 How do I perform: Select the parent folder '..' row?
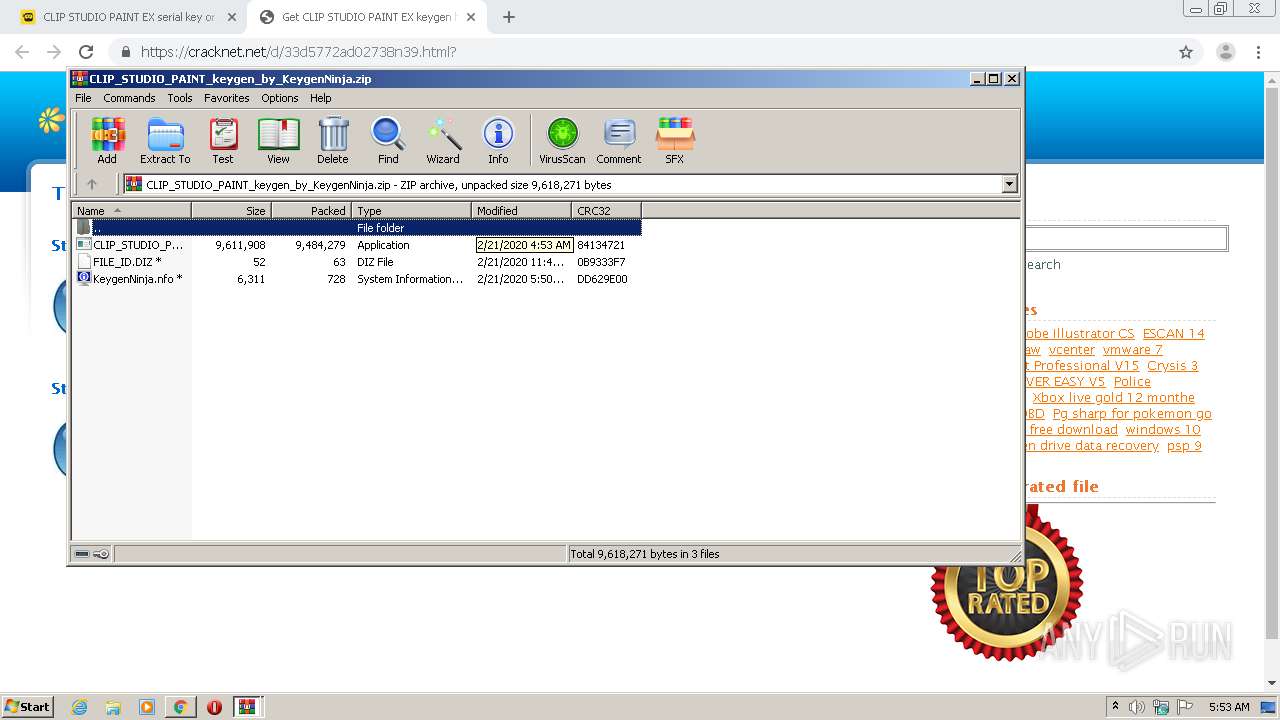357,228
